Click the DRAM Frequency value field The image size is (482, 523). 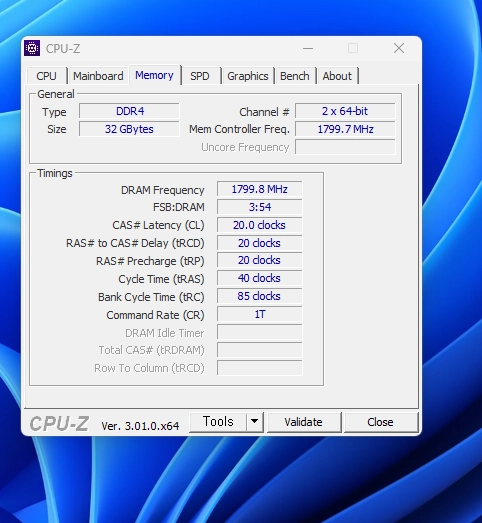(260, 189)
